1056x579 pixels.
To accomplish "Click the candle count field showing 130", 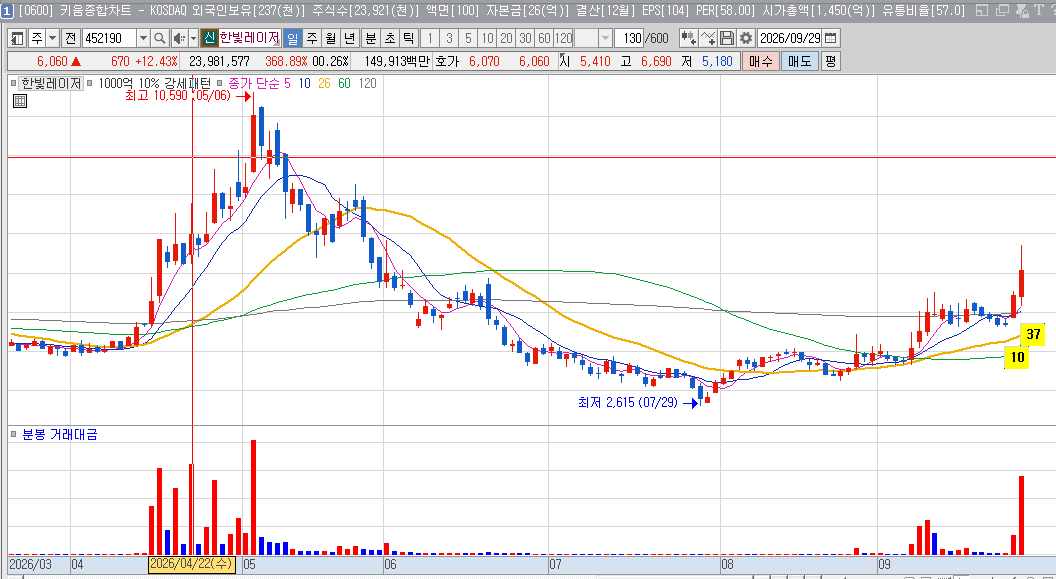I will tap(629, 38).
